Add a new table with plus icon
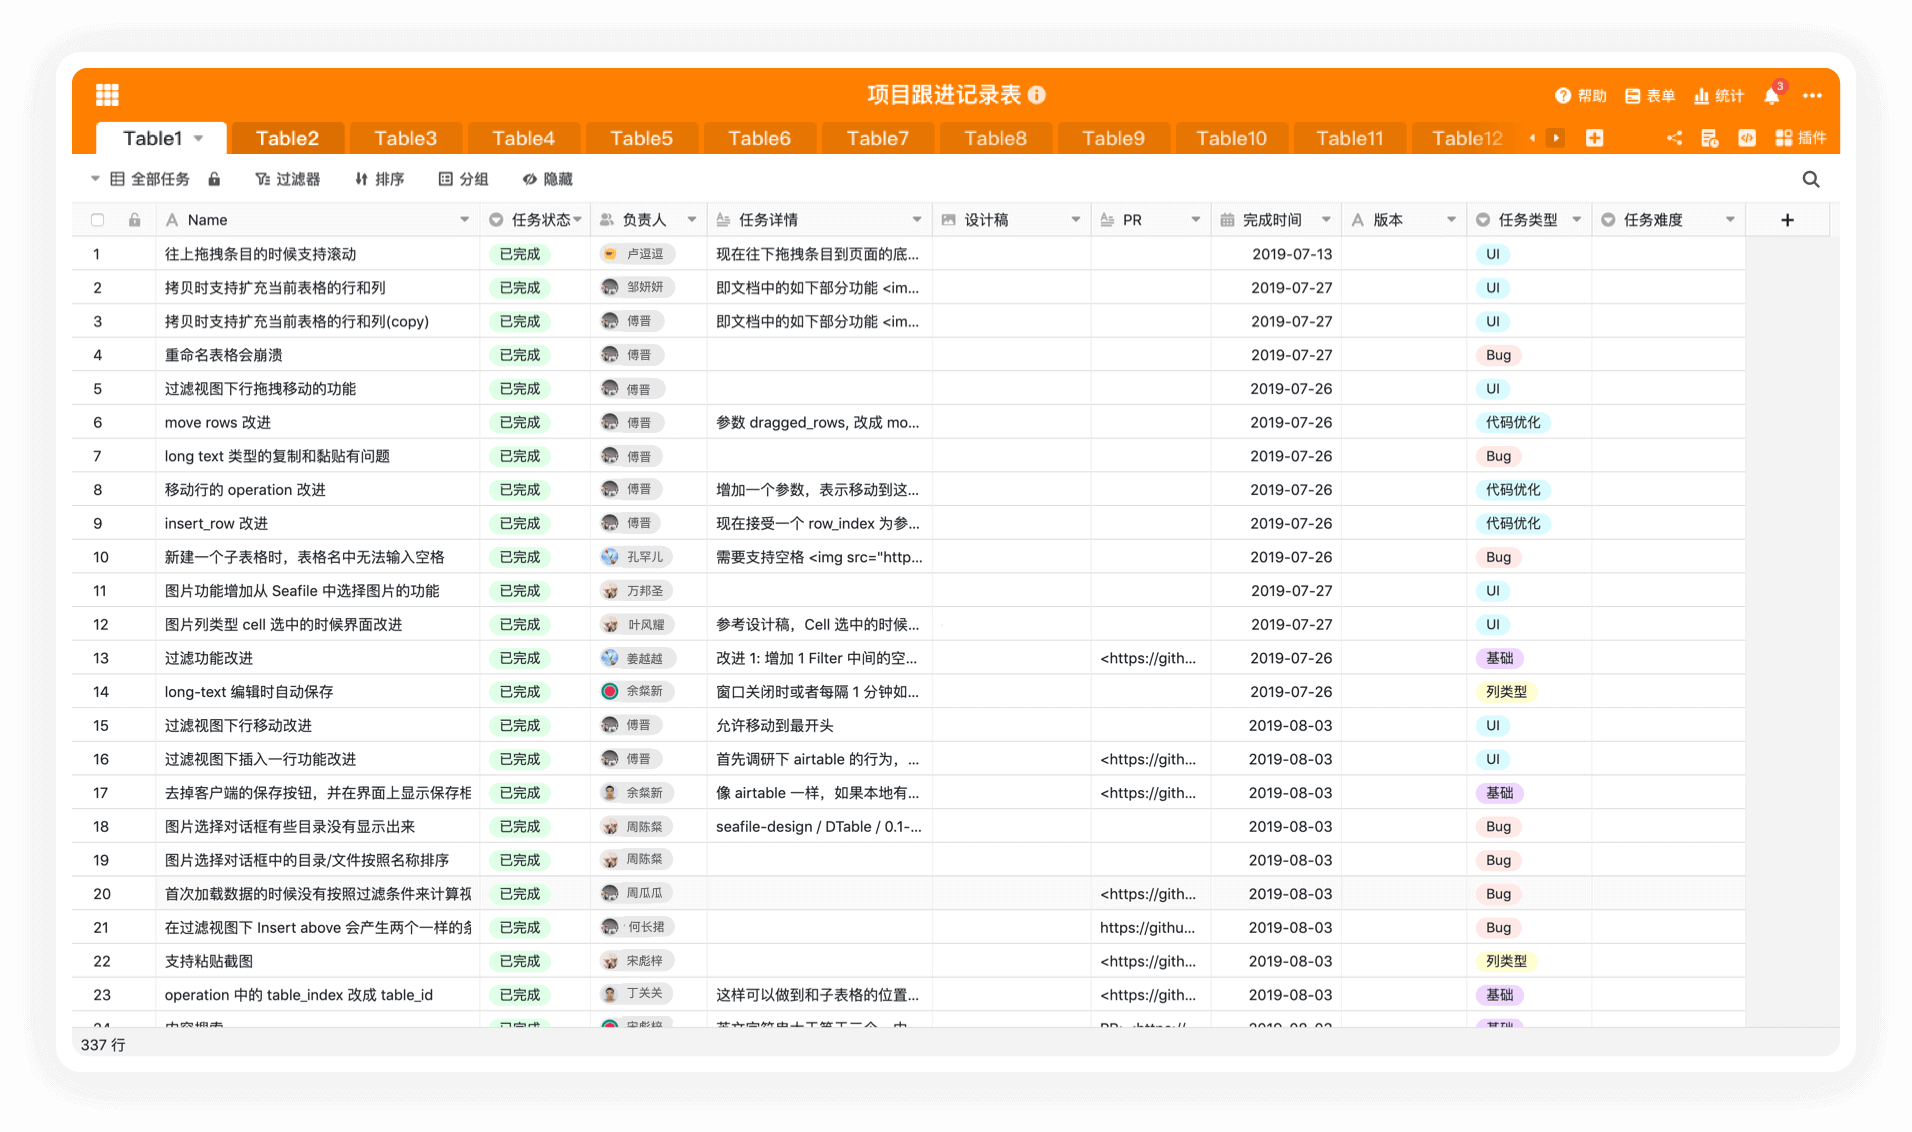This screenshot has width=1912, height=1132. [x=1594, y=138]
